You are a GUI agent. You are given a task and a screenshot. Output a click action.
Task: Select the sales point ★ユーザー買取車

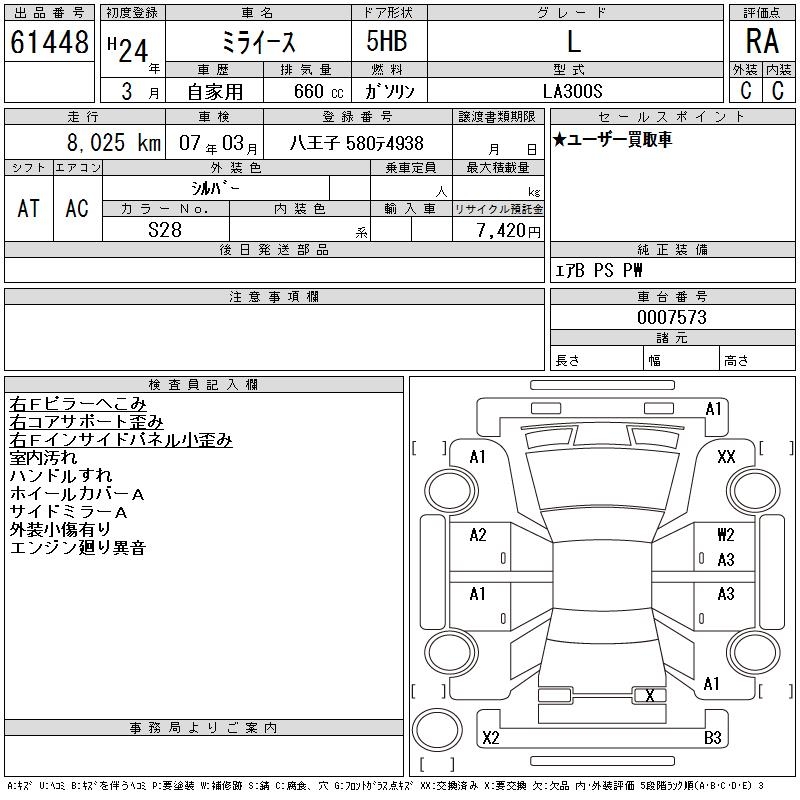click(x=612, y=140)
